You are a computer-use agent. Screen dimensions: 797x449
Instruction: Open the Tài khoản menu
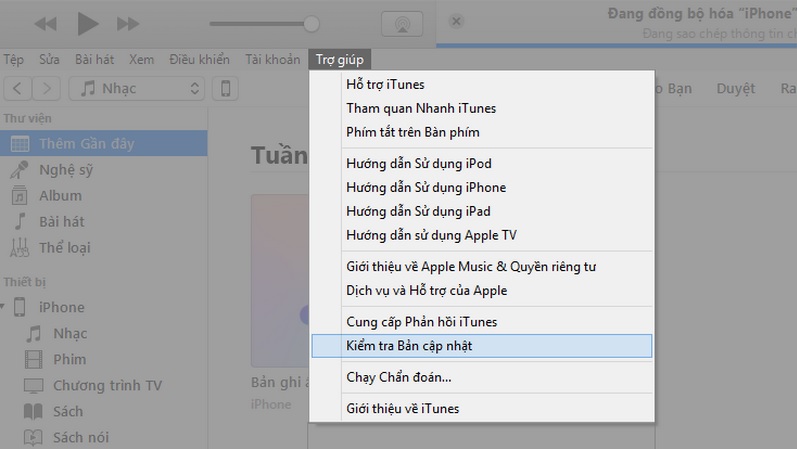click(272, 59)
